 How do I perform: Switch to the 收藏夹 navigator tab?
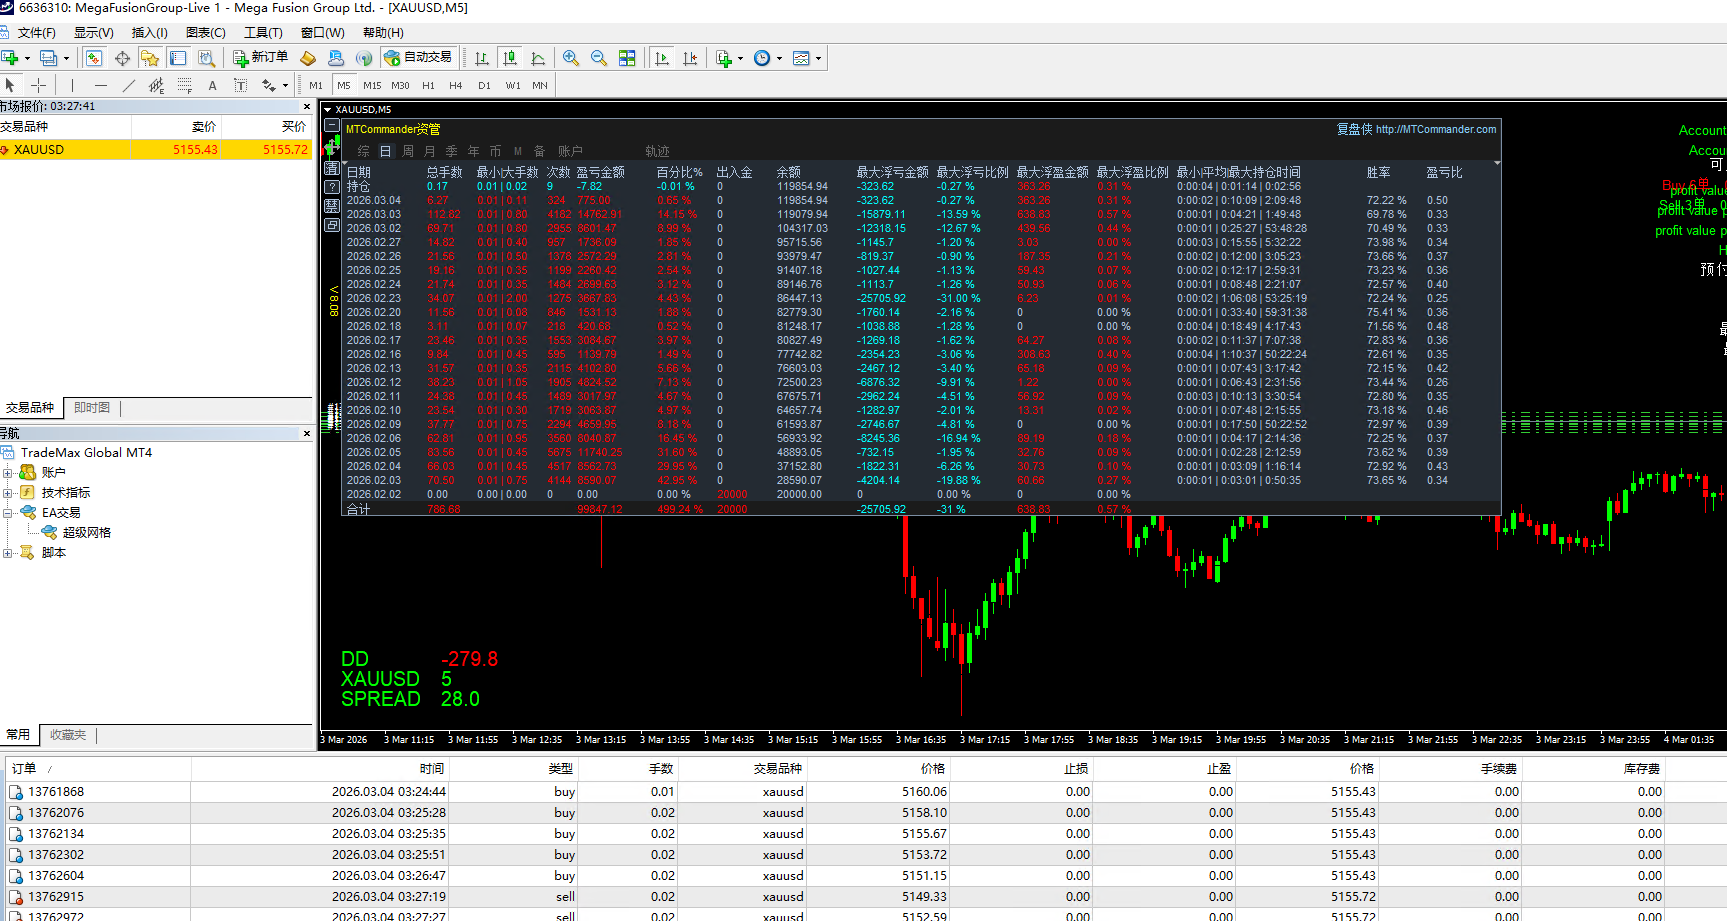tap(68, 735)
